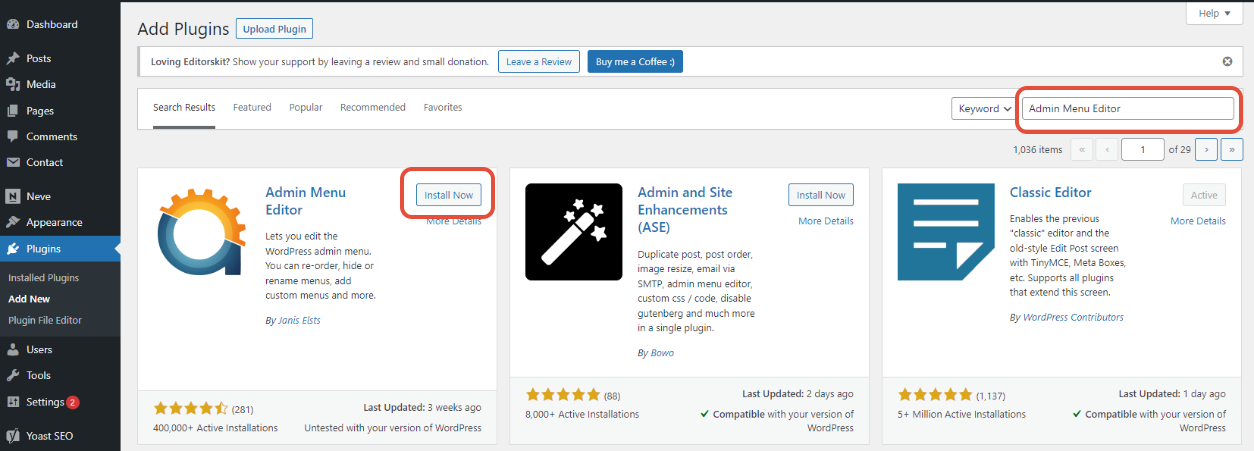The width and height of the screenshot is (1254, 451).
Task: Open the Dashboard menu icon
Action: click(13, 24)
